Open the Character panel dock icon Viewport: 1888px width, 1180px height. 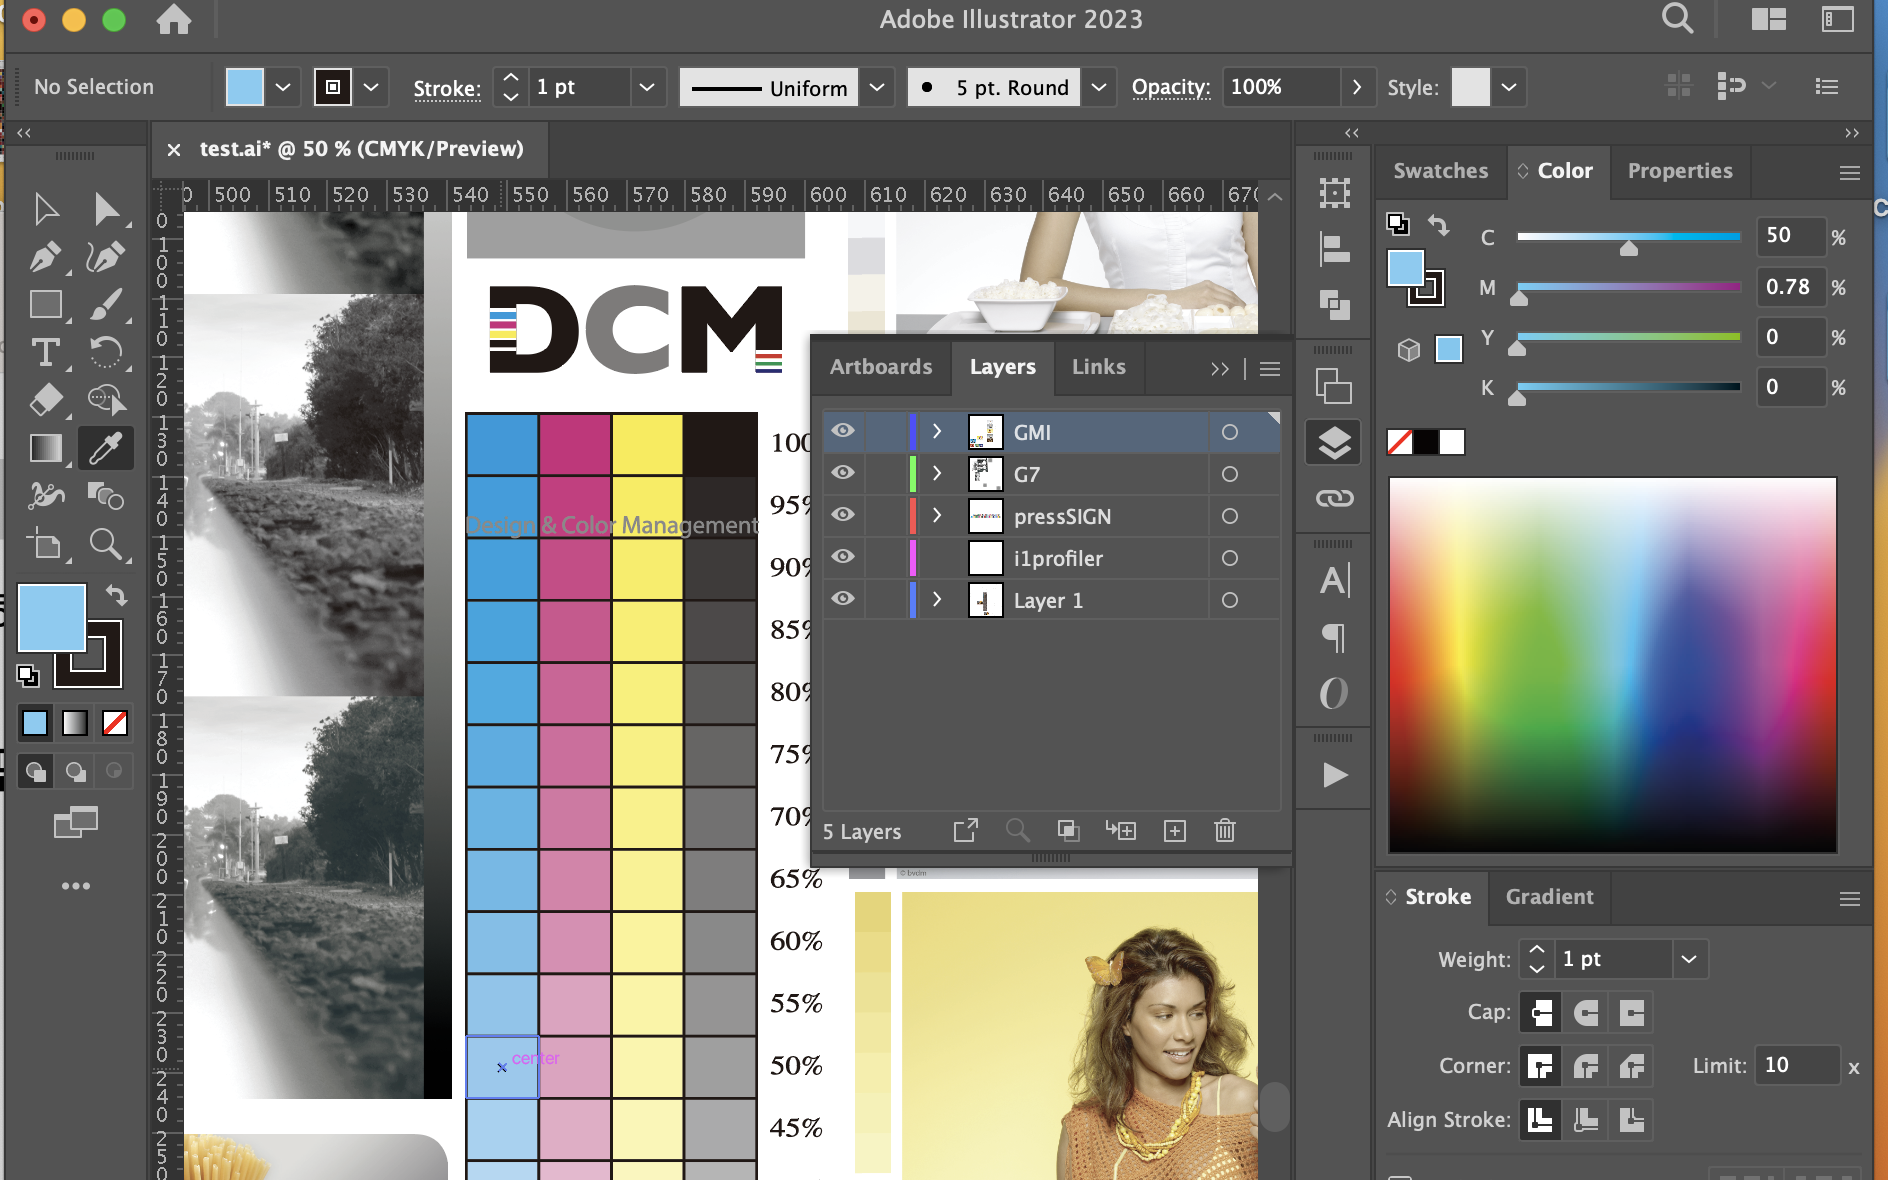1334,580
